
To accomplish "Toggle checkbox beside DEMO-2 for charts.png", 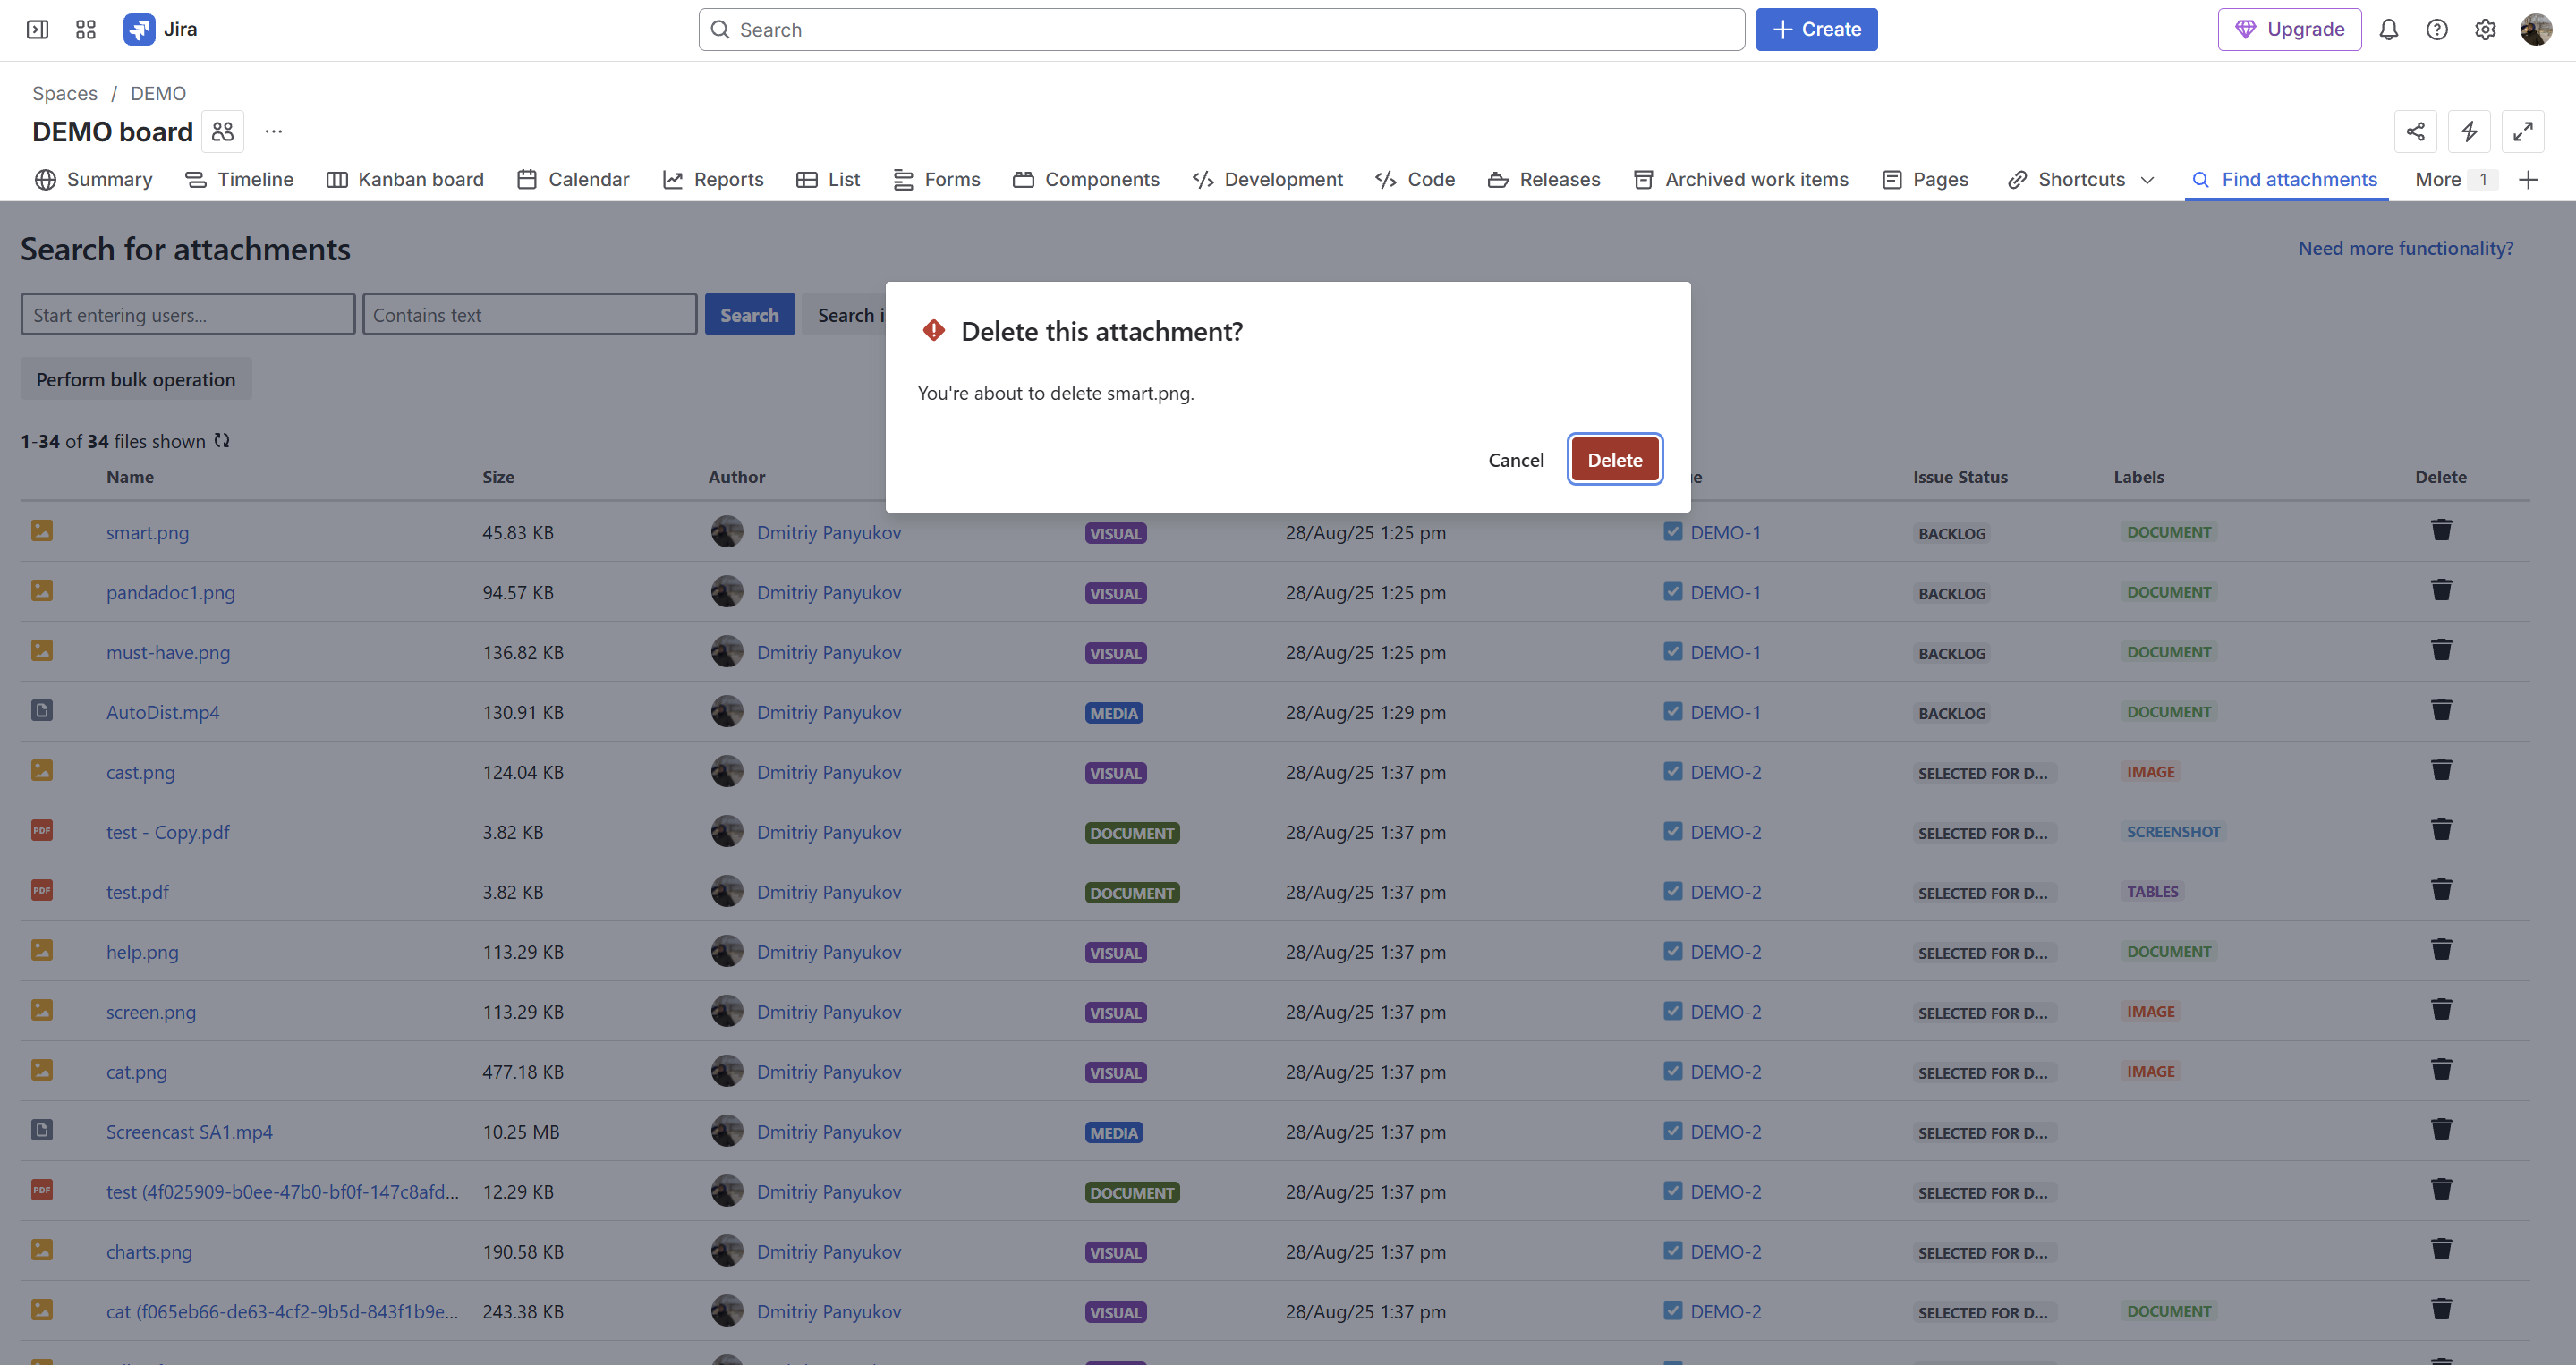I will (x=1672, y=1250).
